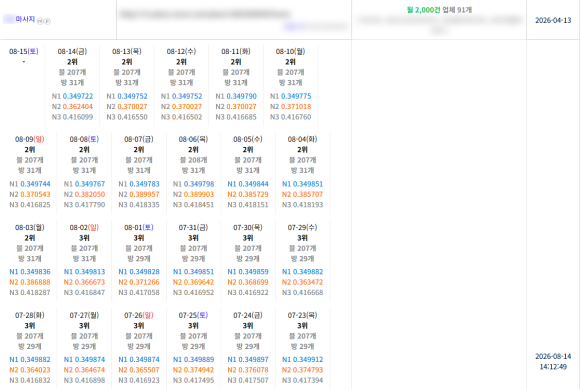Click the first small circular badge after 마사지
The height and width of the screenshot is (389, 580).
coord(40,21)
